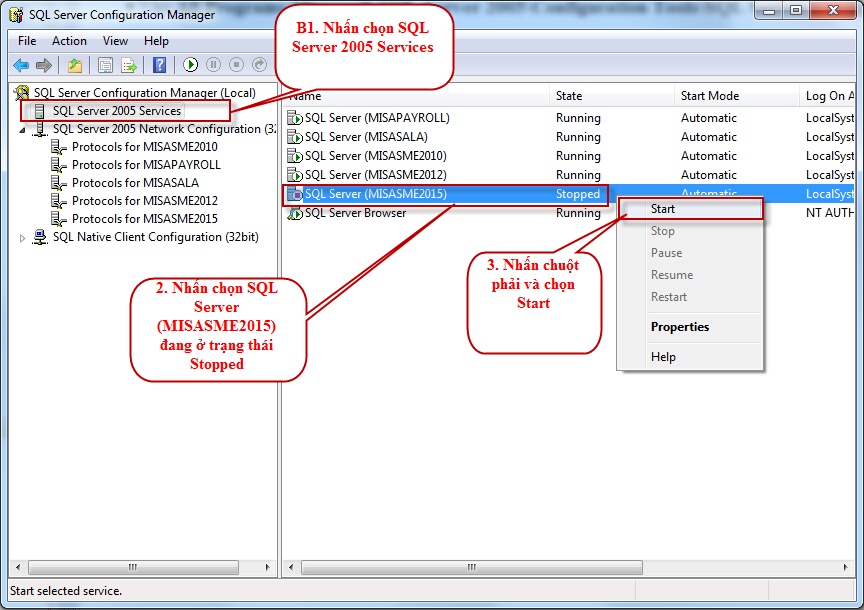
Task: Open the View menu
Action: pyautogui.click(x=115, y=41)
